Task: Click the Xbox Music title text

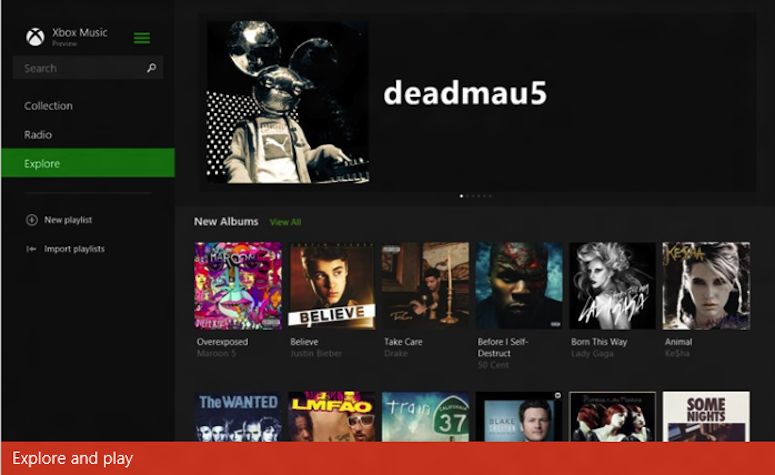Action: tap(80, 33)
